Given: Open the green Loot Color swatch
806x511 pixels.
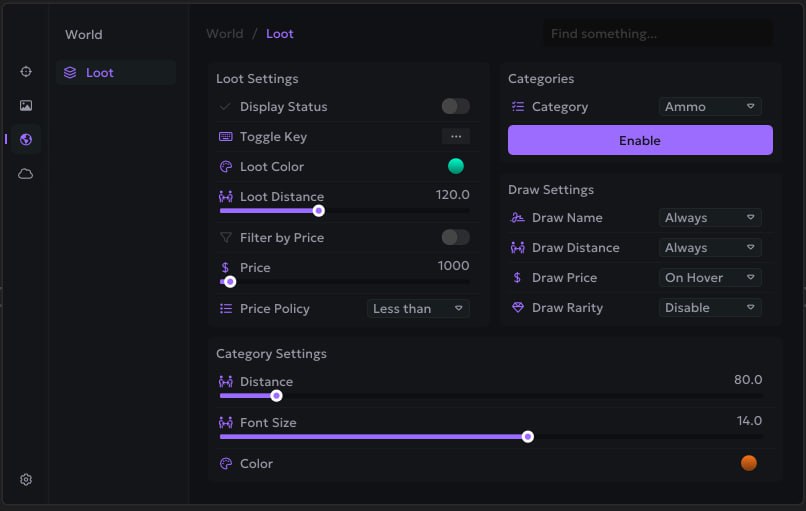Looking at the screenshot, I should point(456,166).
